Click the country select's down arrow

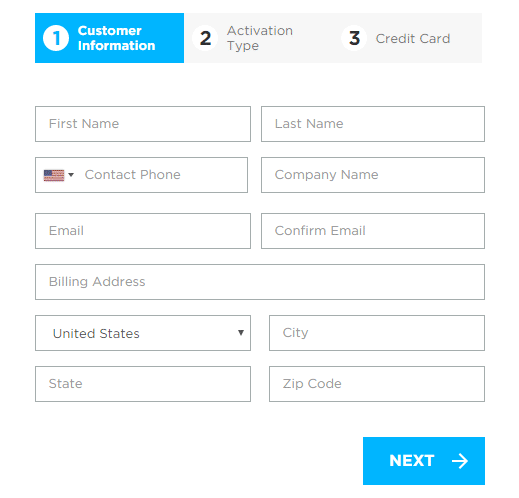click(x=241, y=333)
